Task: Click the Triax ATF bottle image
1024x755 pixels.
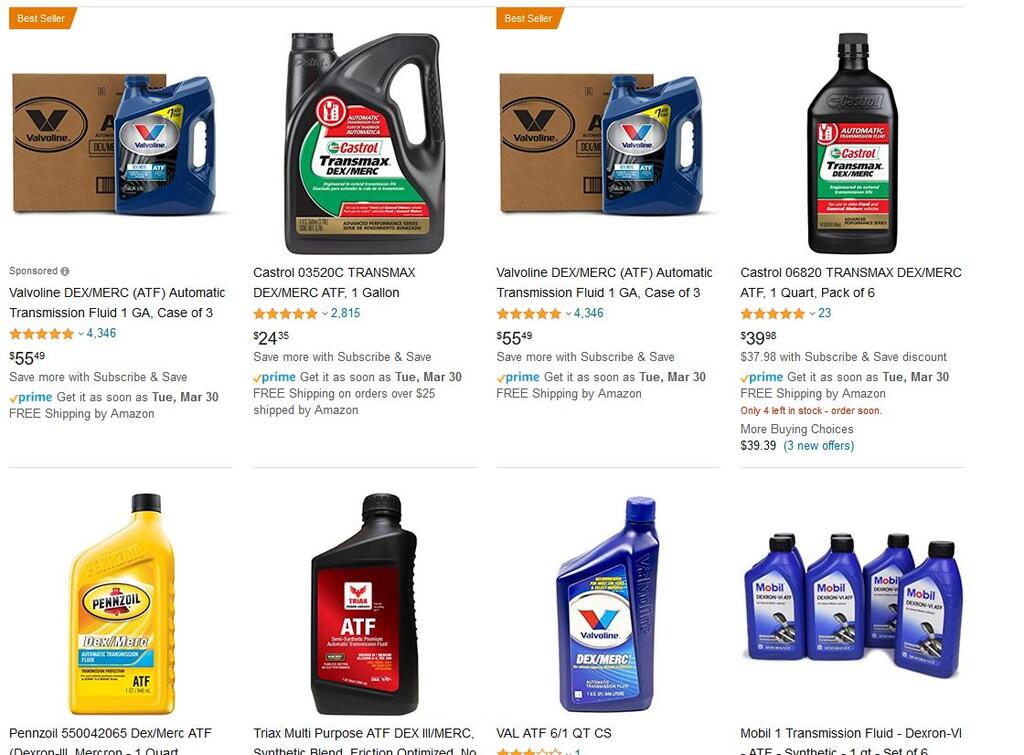Action: tap(364, 603)
